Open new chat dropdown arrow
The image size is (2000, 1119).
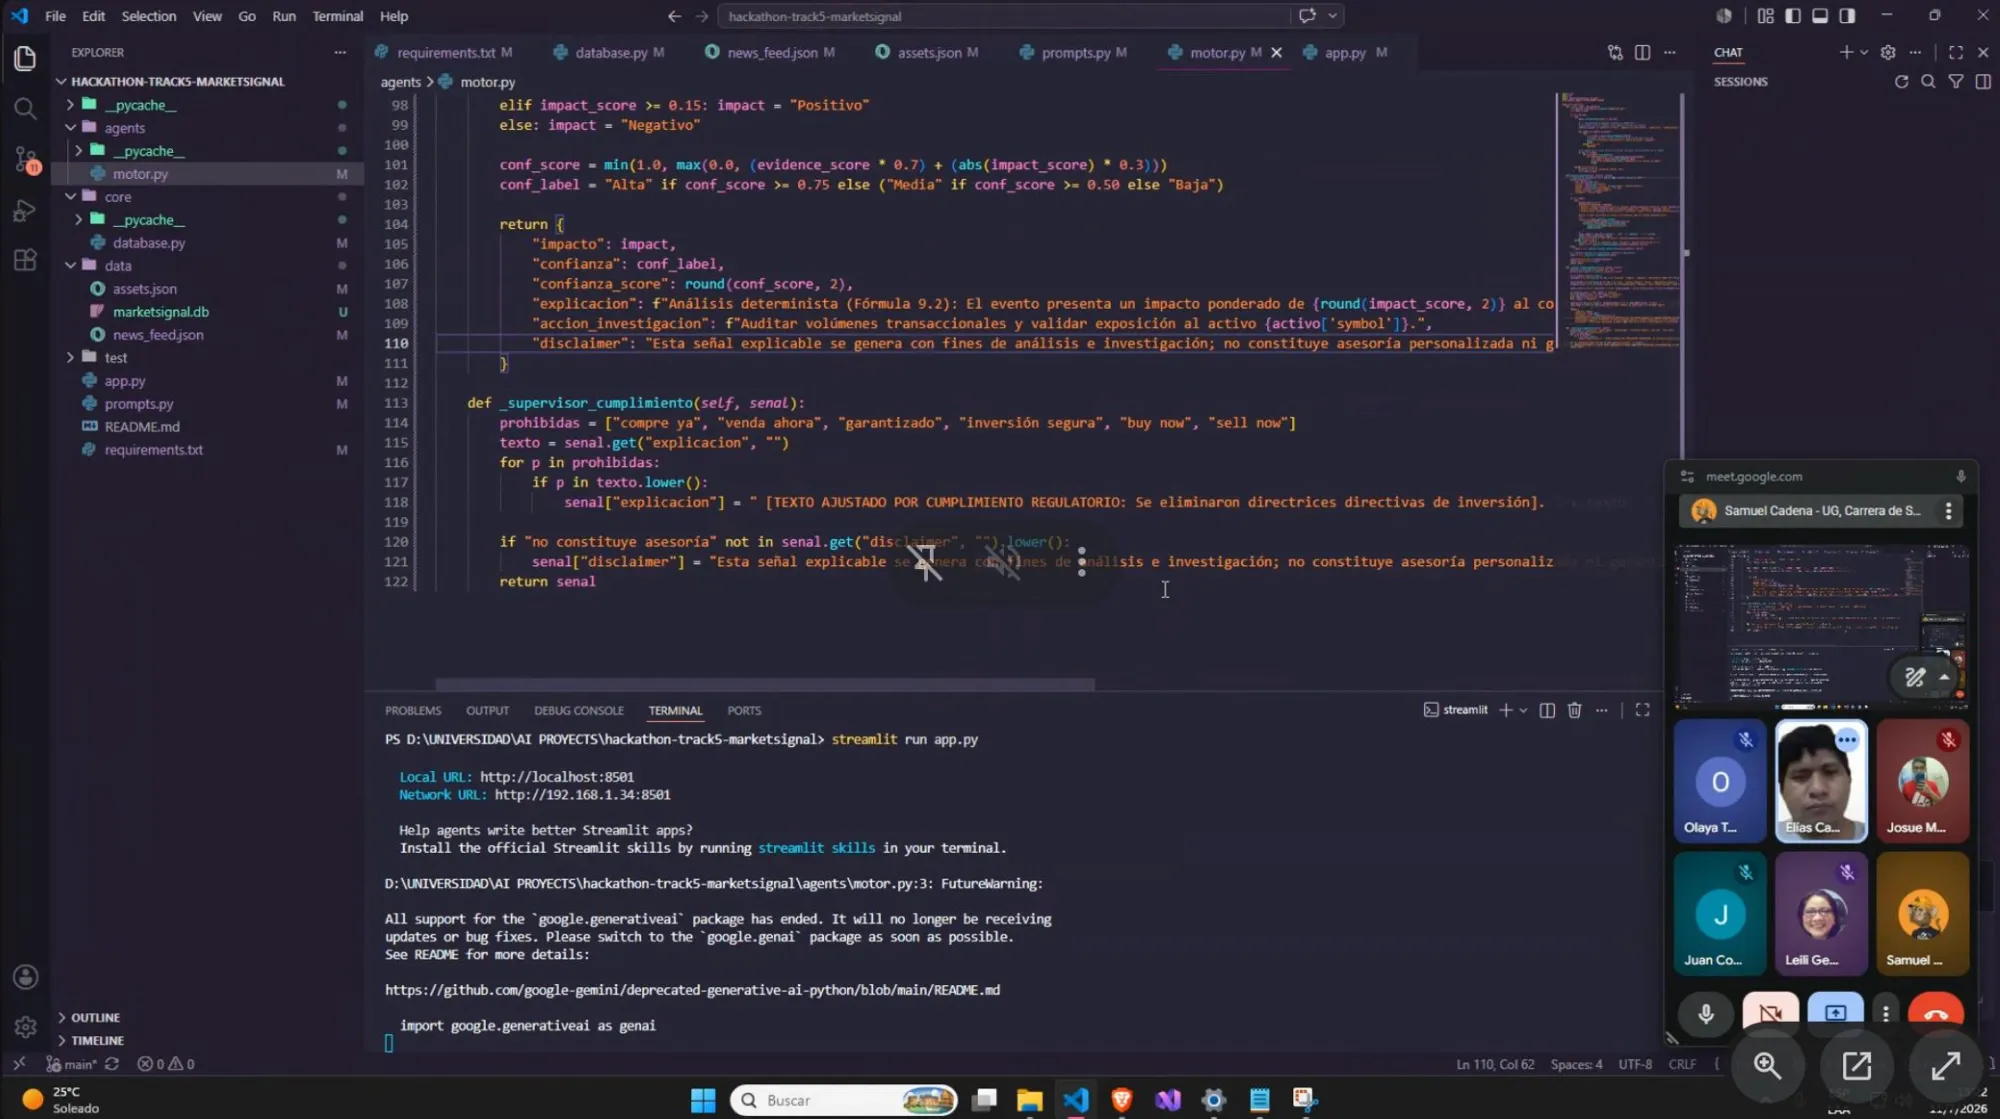1864,52
